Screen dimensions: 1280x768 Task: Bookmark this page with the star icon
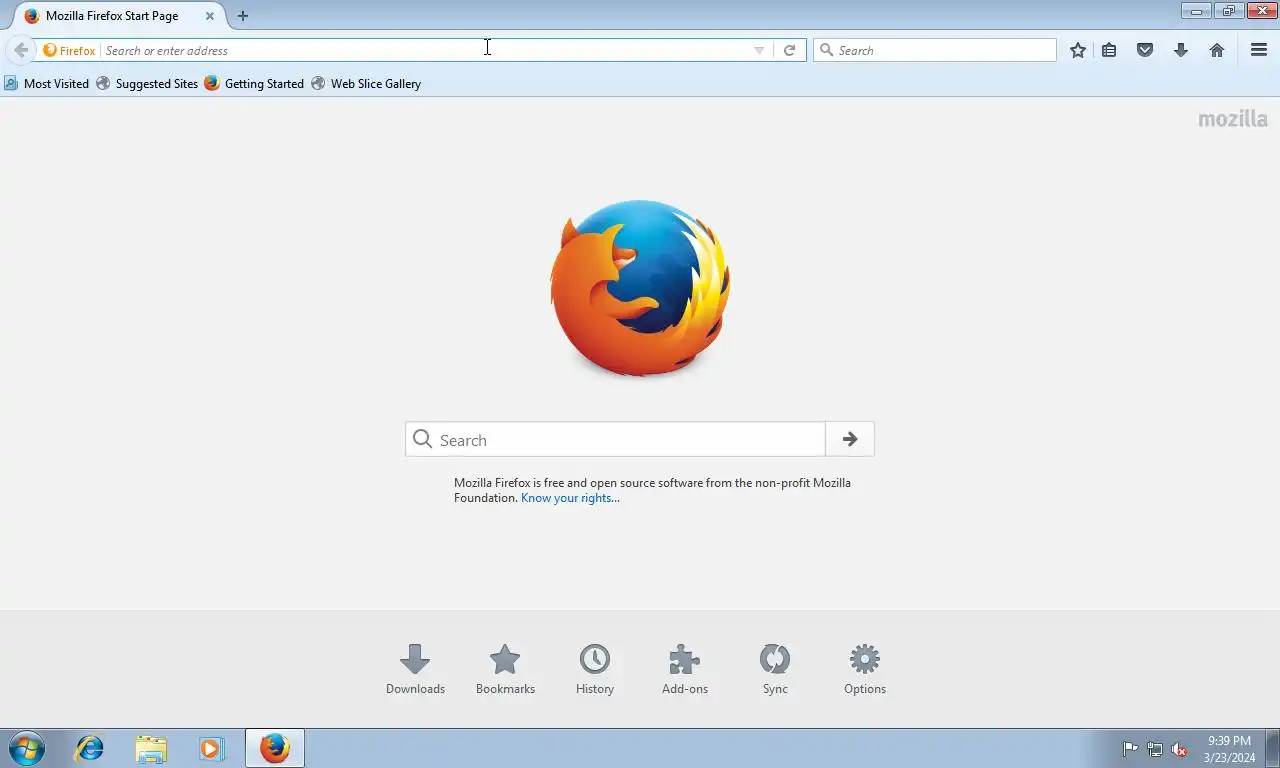1078,50
